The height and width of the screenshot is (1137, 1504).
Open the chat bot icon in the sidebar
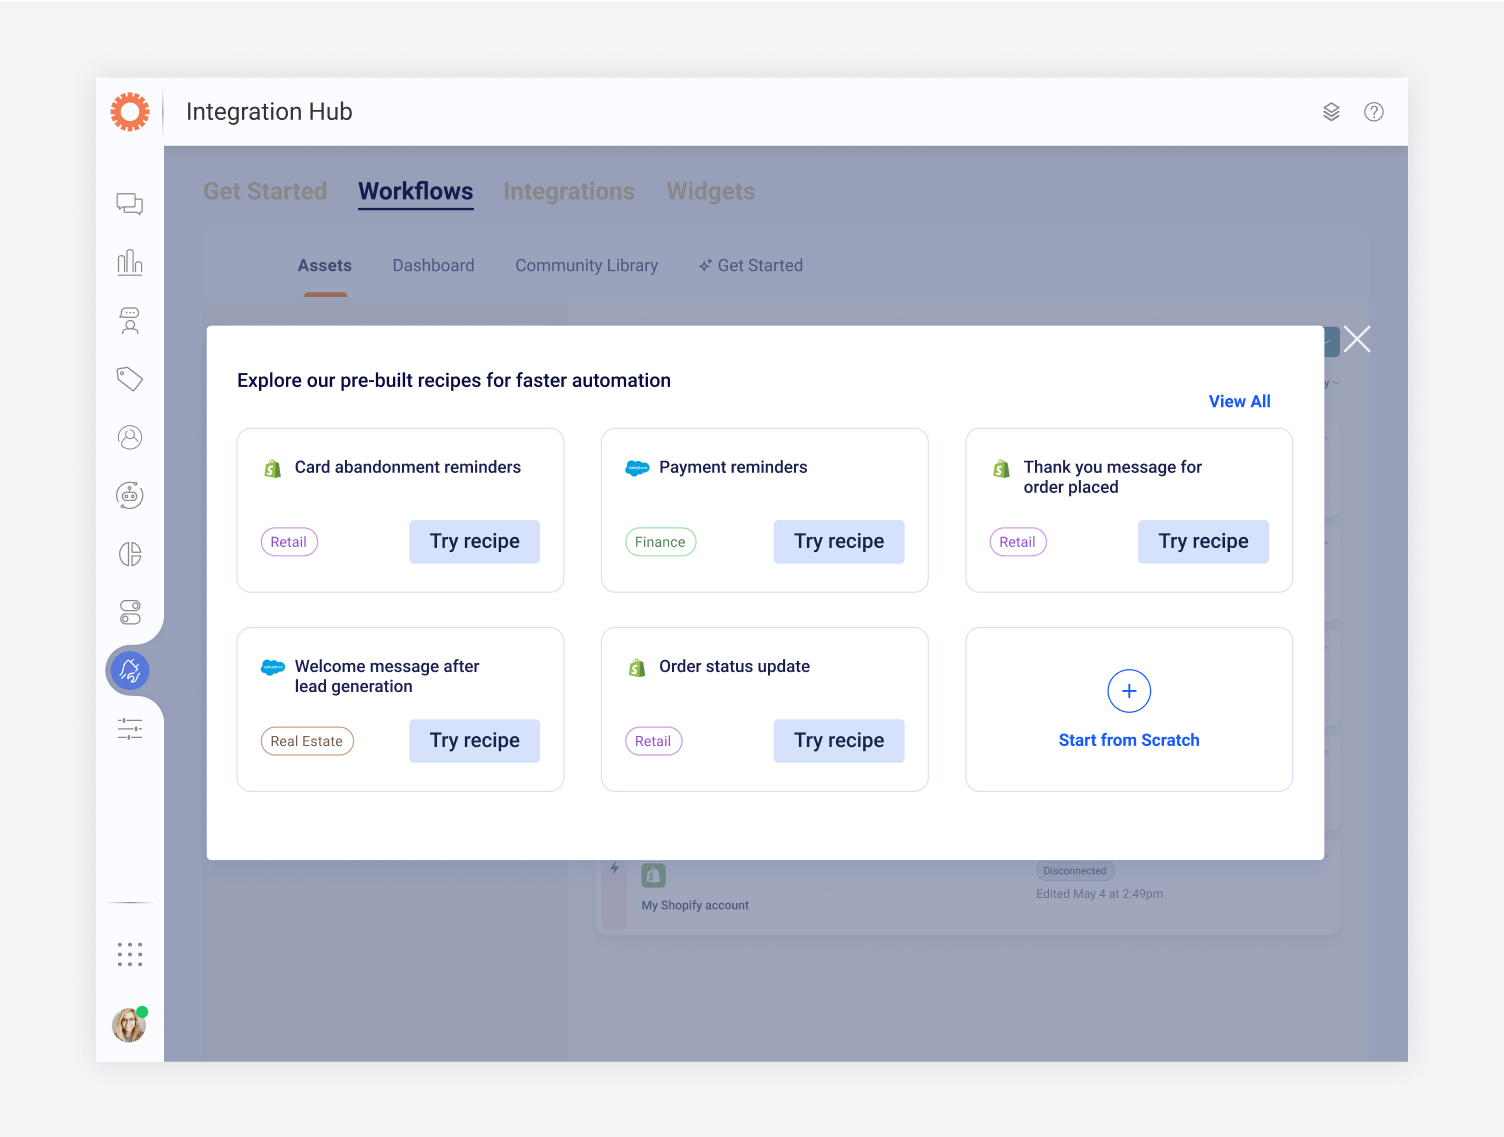coord(130,495)
